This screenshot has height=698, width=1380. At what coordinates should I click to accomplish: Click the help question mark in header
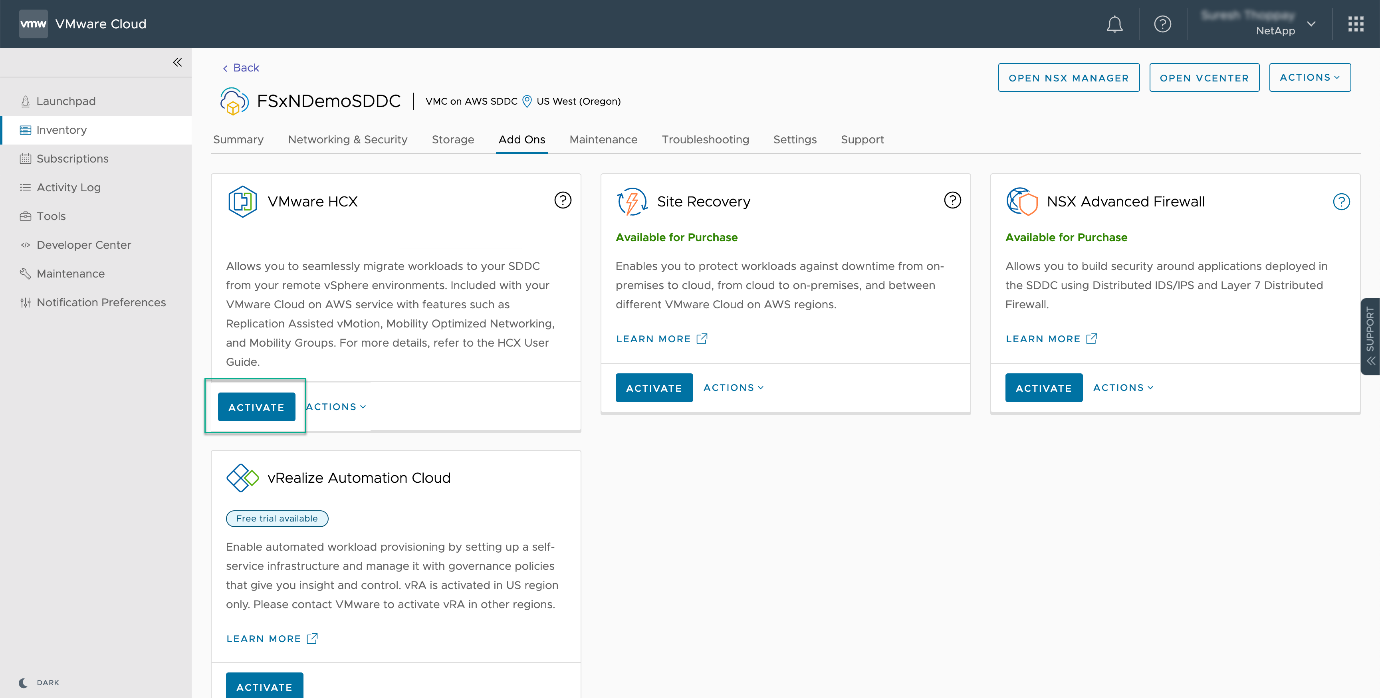coord(1162,24)
